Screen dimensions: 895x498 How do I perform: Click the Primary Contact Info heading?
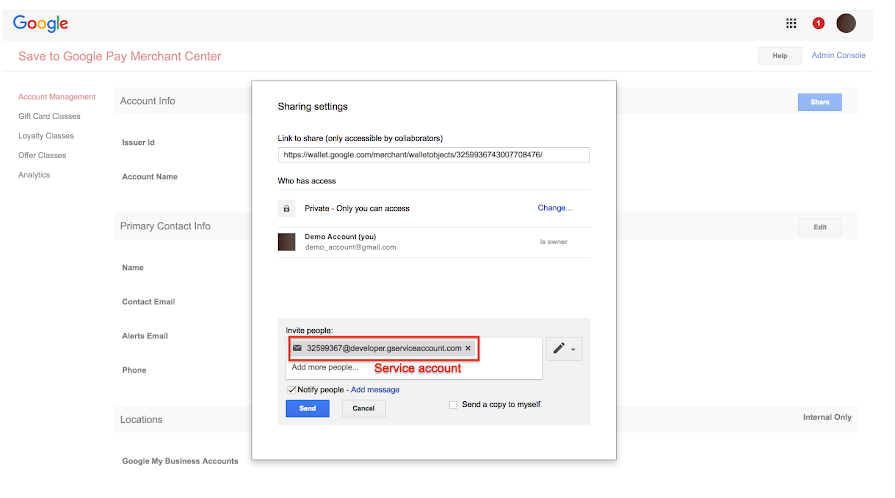pyautogui.click(x=165, y=226)
